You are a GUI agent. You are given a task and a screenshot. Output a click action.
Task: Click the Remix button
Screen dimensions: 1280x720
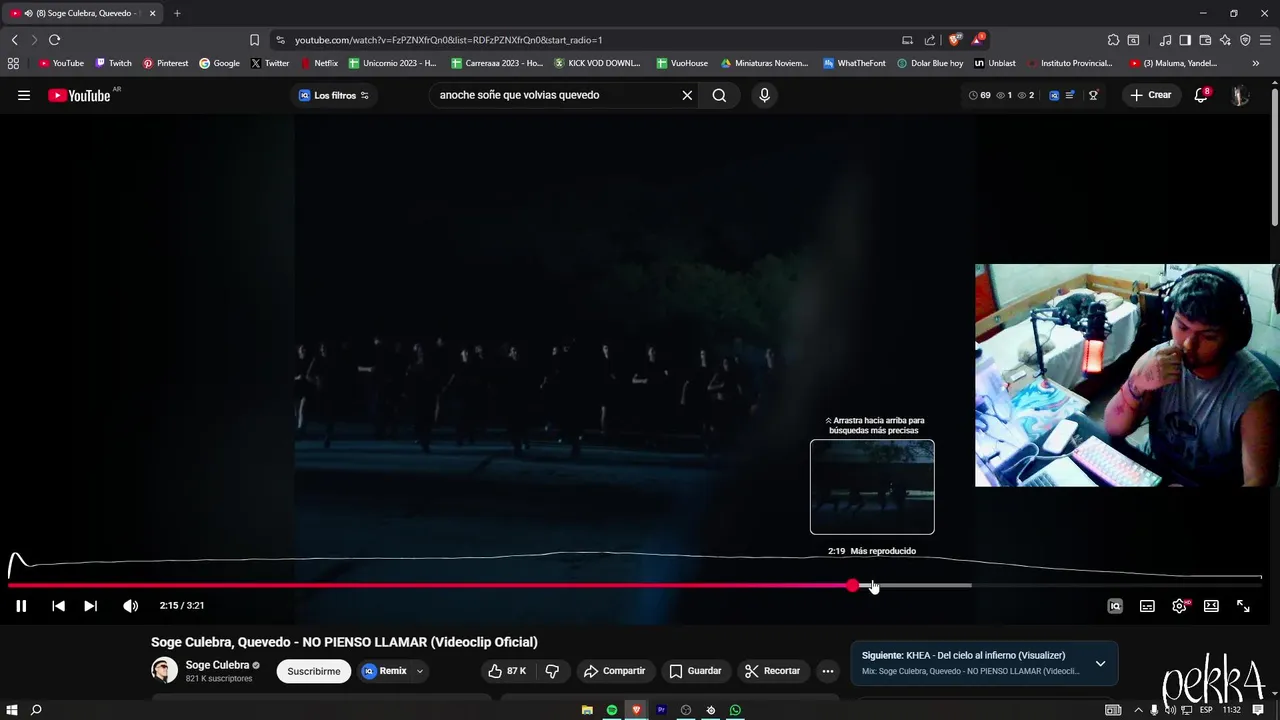click(x=385, y=671)
